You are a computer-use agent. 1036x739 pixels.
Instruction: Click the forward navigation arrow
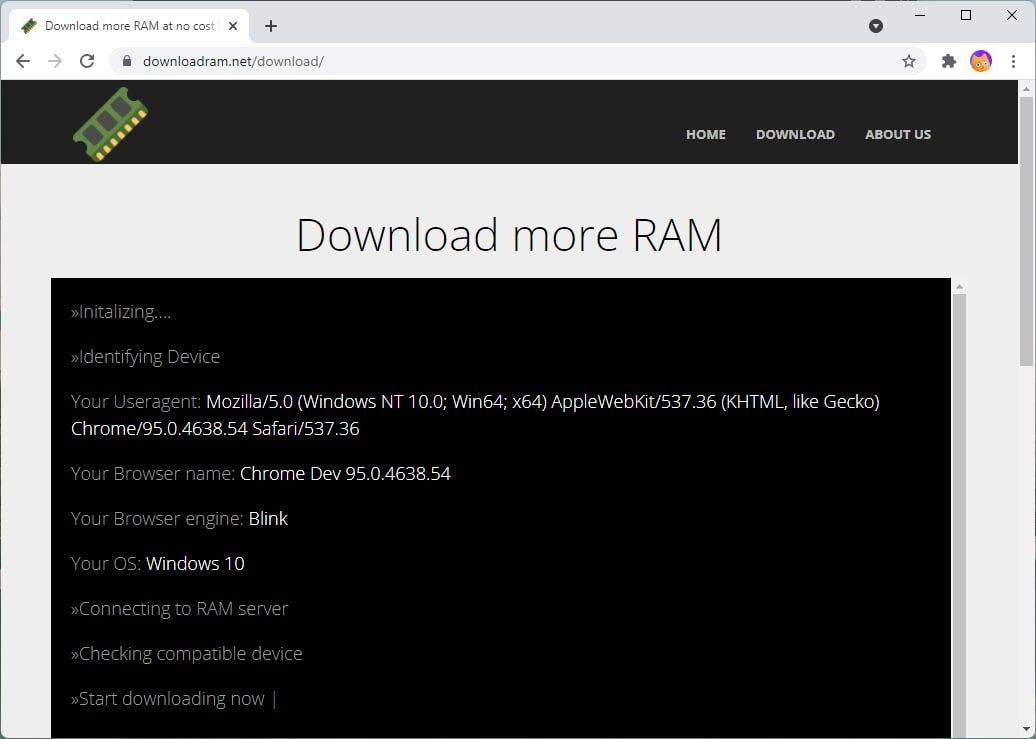(55, 61)
